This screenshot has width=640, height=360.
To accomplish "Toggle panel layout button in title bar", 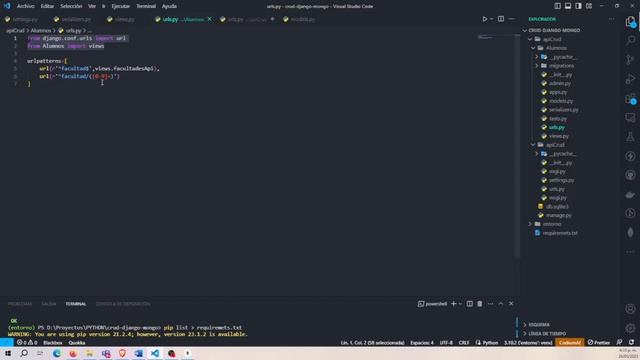I will pyautogui.click(x=568, y=6).
